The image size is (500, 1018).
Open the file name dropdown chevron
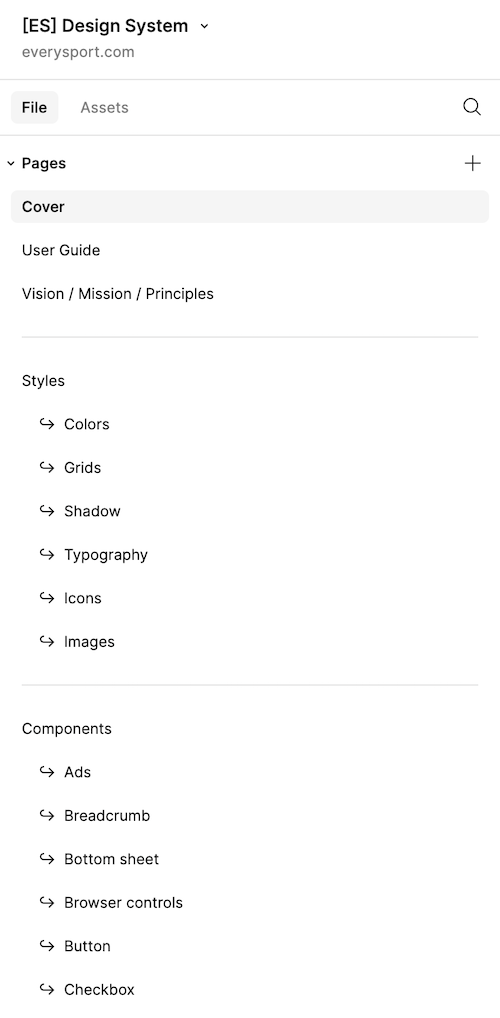pos(204,26)
